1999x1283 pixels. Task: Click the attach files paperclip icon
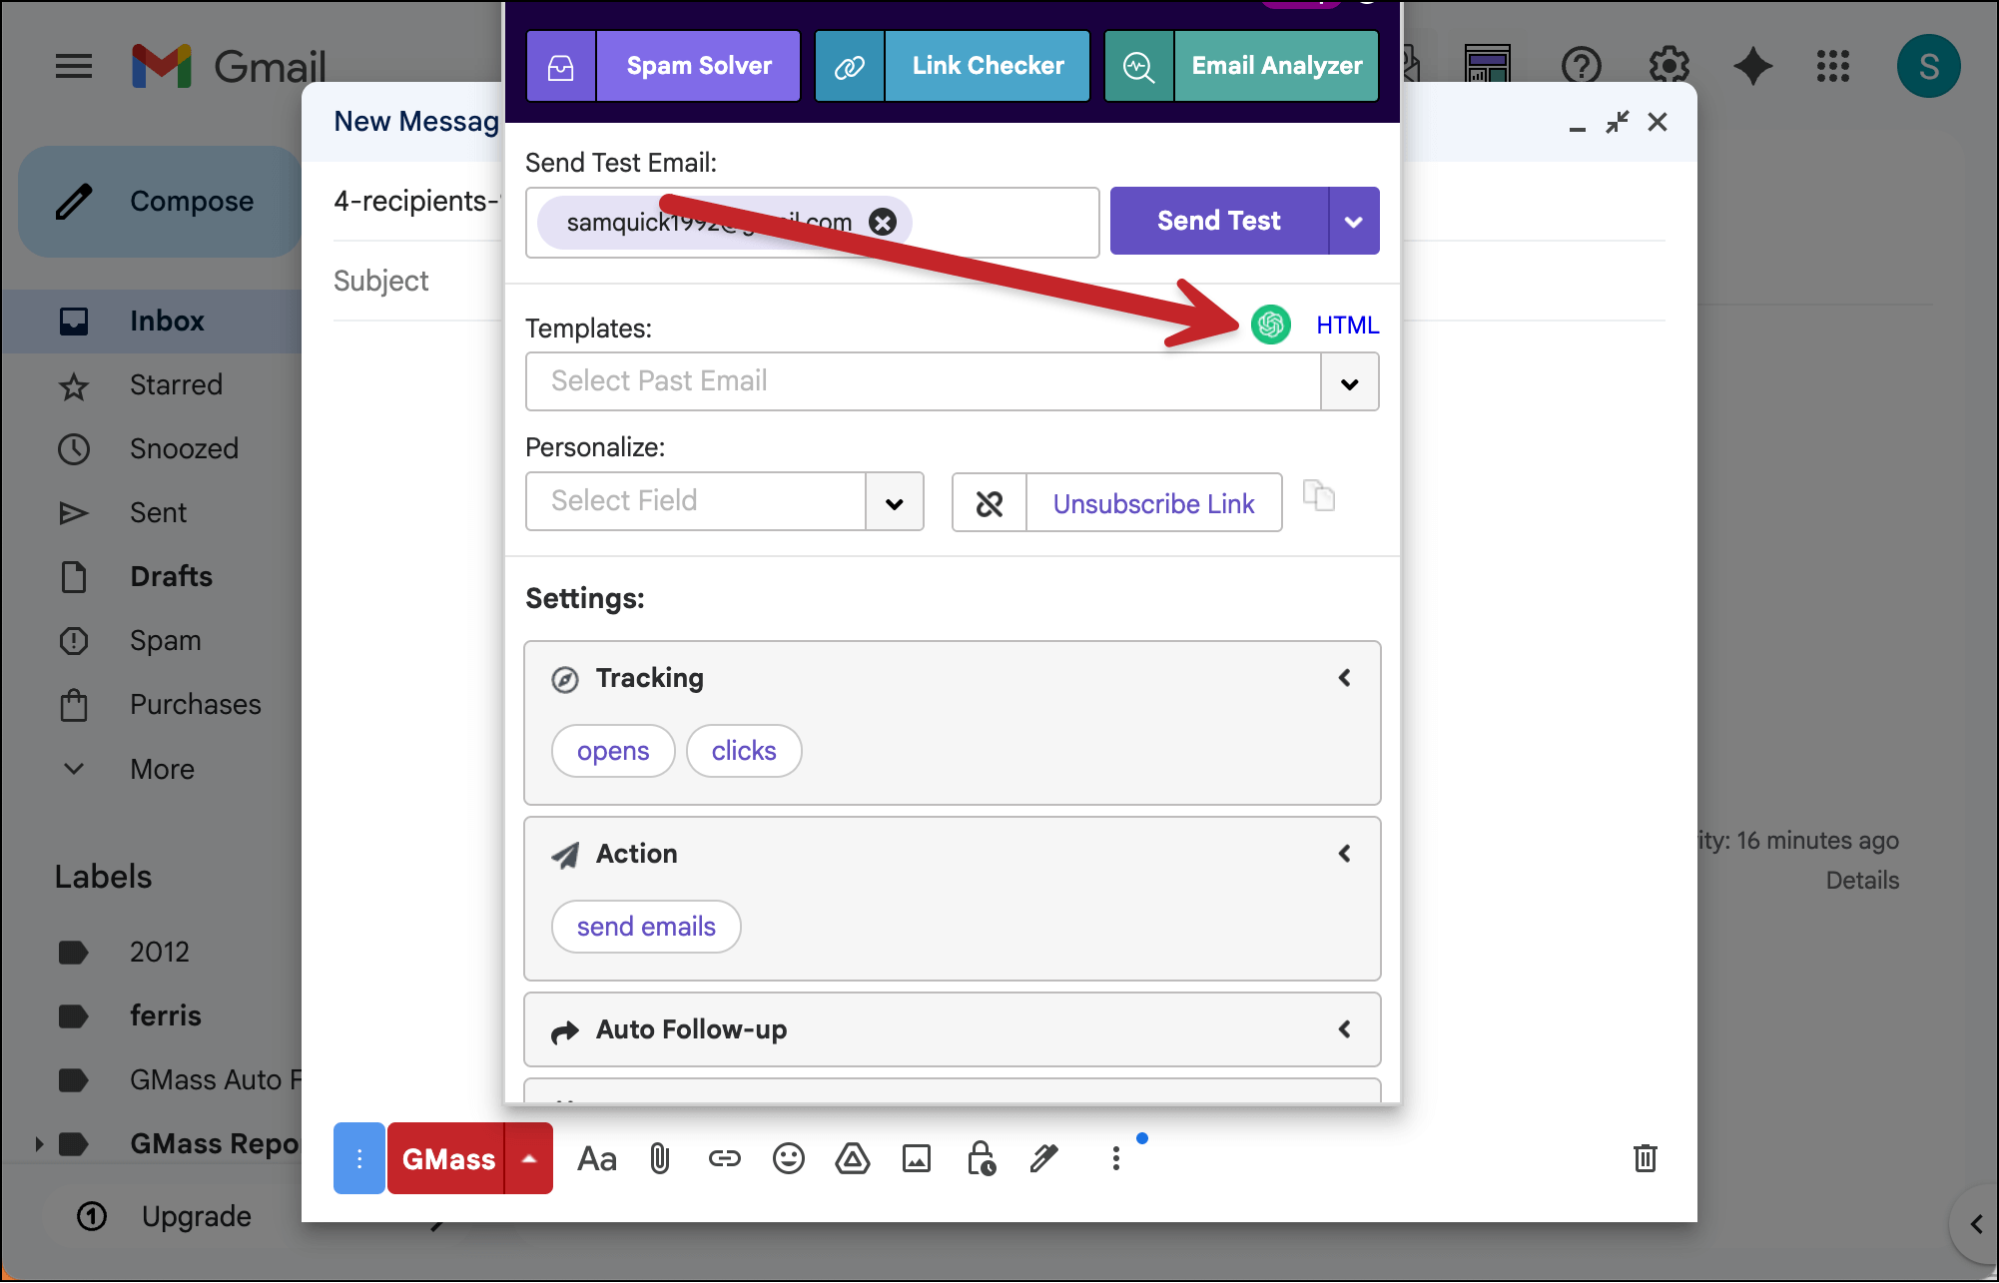[x=660, y=1159]
